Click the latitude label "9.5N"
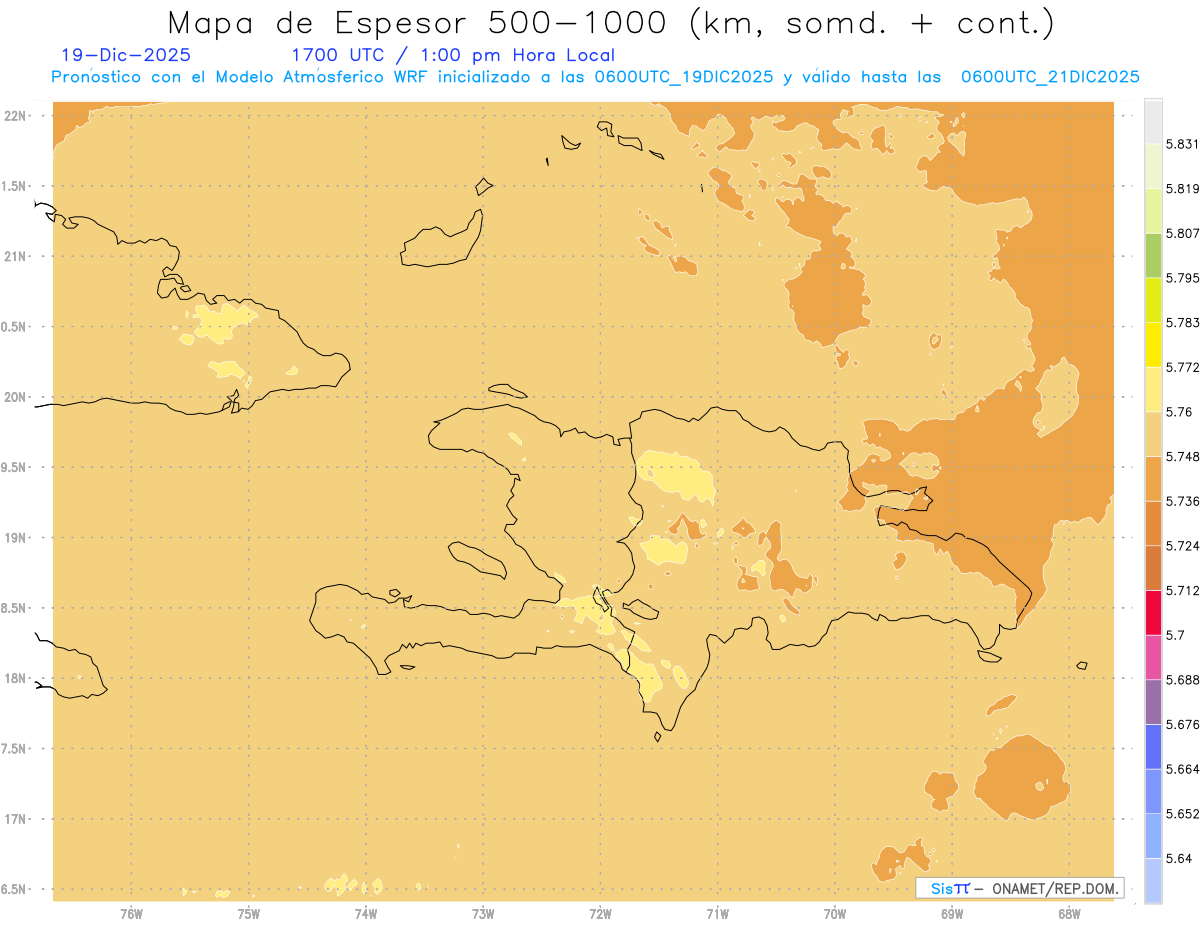 tap(14, 467)
